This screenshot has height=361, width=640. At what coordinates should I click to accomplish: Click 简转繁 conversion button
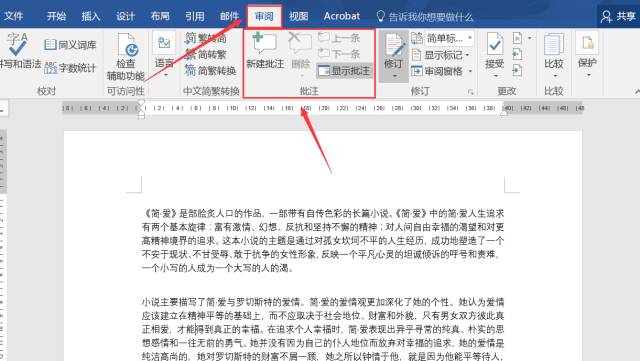206,54
